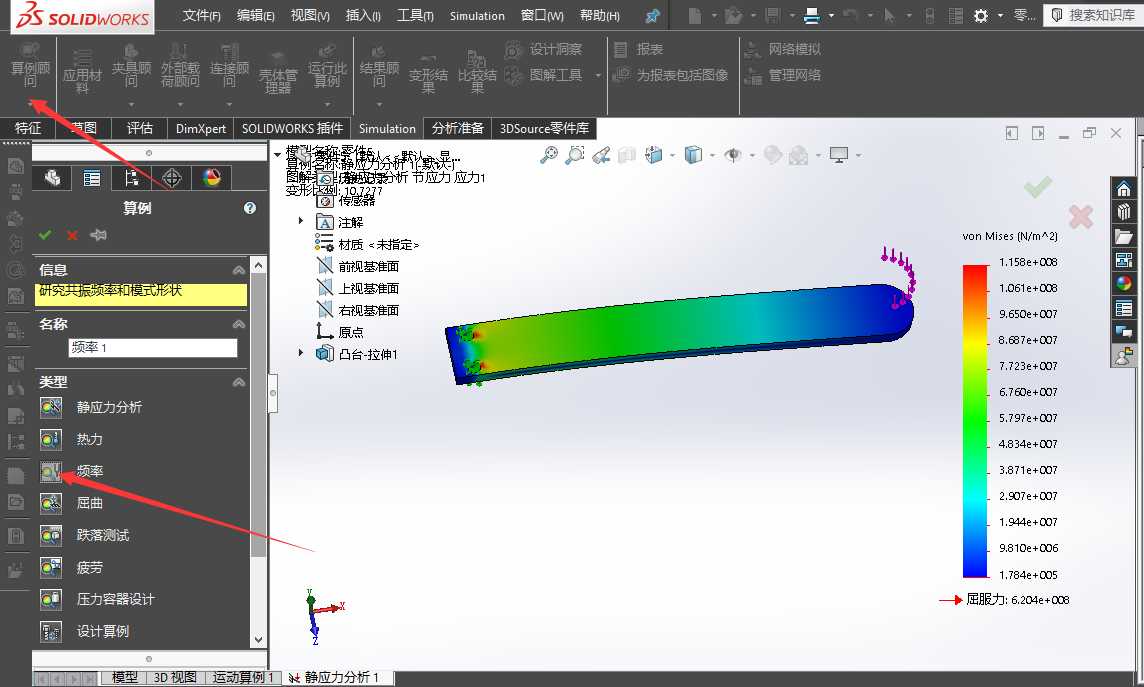
Task: Click the 搜索知识库 search field
Action: coord(1094,15)
